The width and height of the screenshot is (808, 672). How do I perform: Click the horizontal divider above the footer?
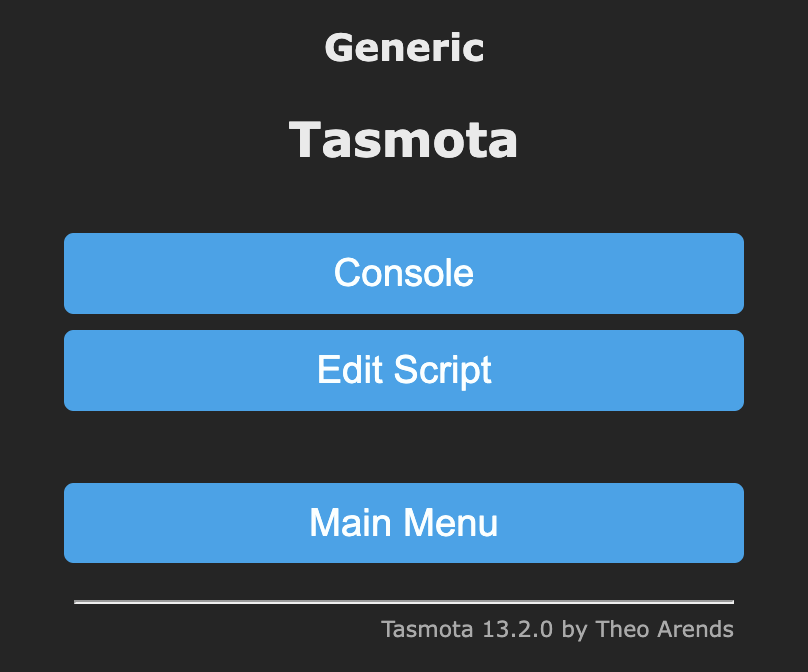[x=404, y=601]
